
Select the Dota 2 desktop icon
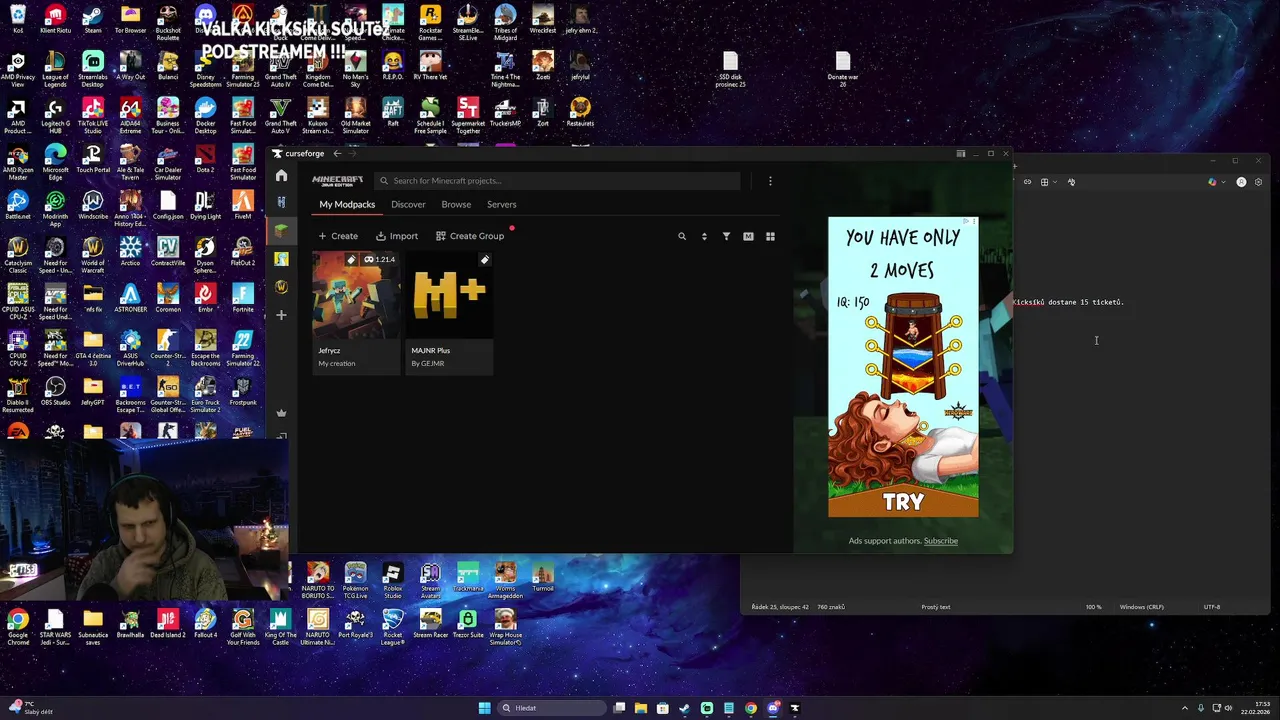click(x=205, y=159)
